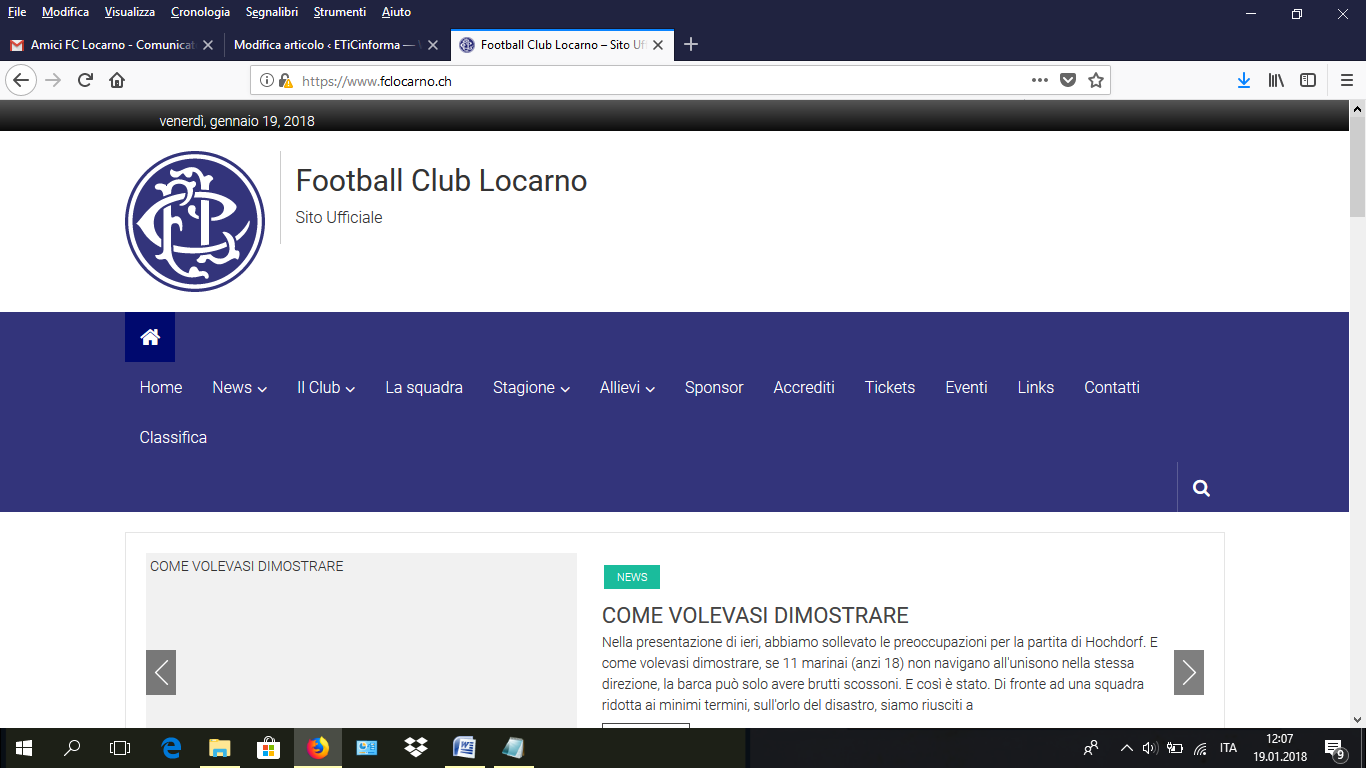
Task: Expand the Il Club dropdown menu
Action: (x=326, y=387)
